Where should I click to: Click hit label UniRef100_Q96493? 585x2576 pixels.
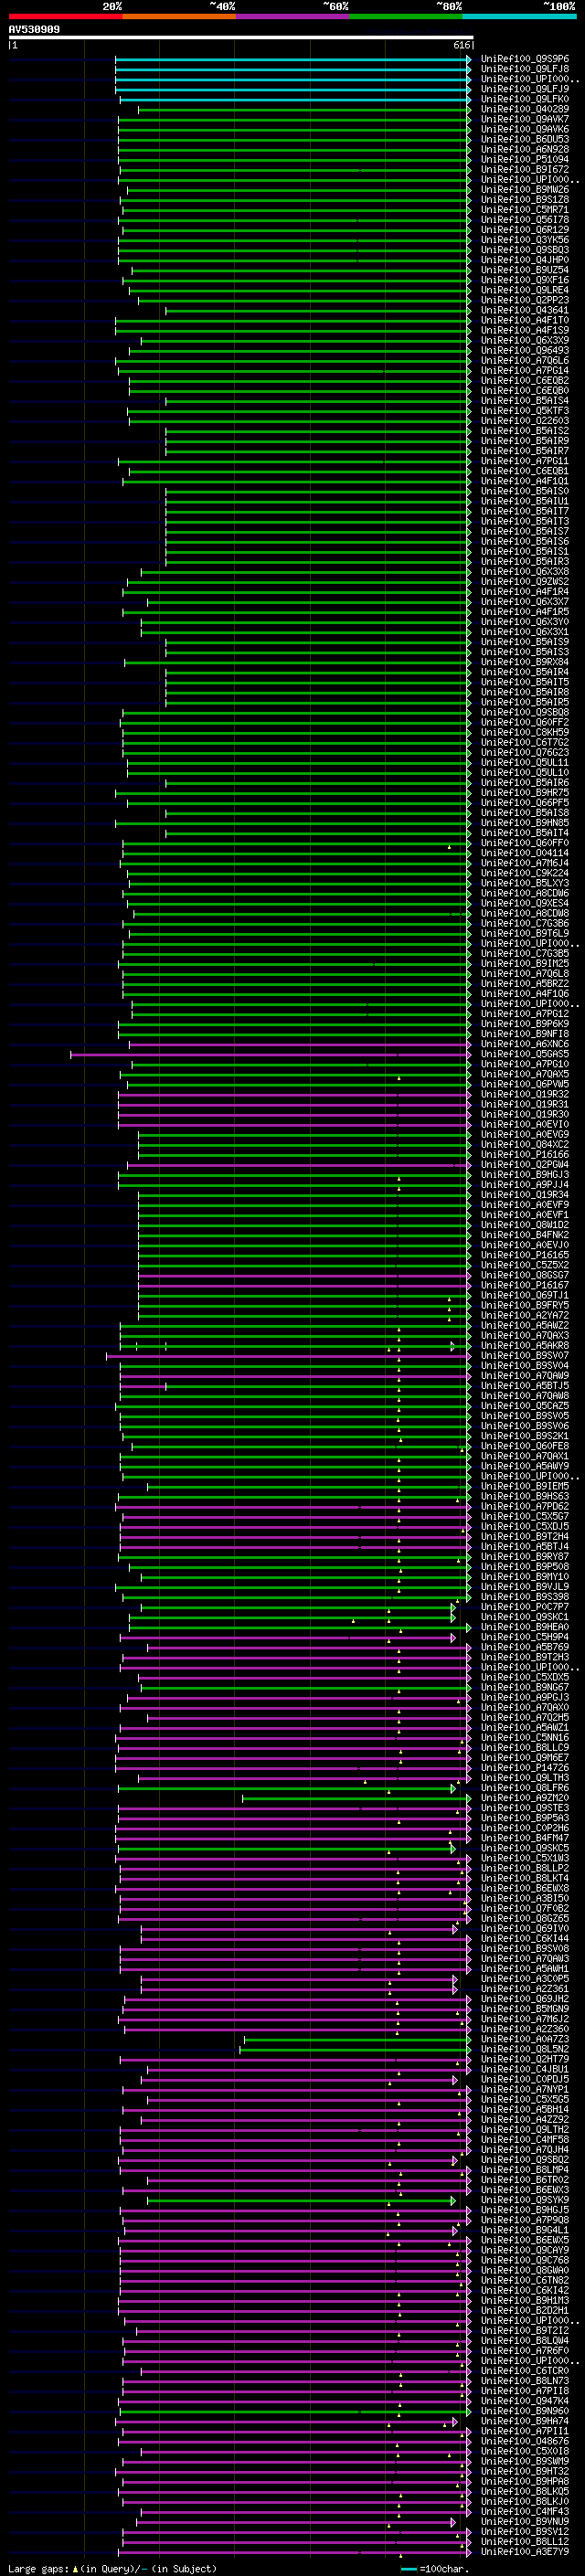[x=525, y=351]
